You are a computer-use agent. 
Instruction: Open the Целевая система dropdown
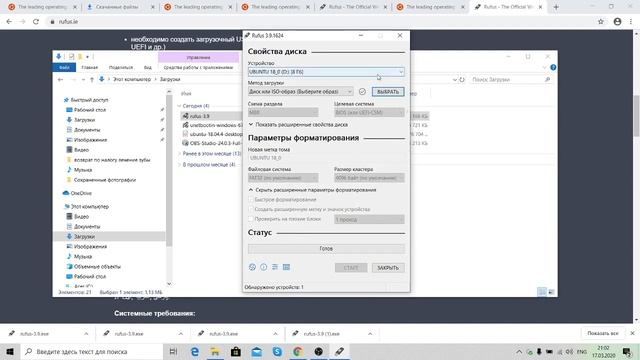pyautogui.click(x=369, y=112)
